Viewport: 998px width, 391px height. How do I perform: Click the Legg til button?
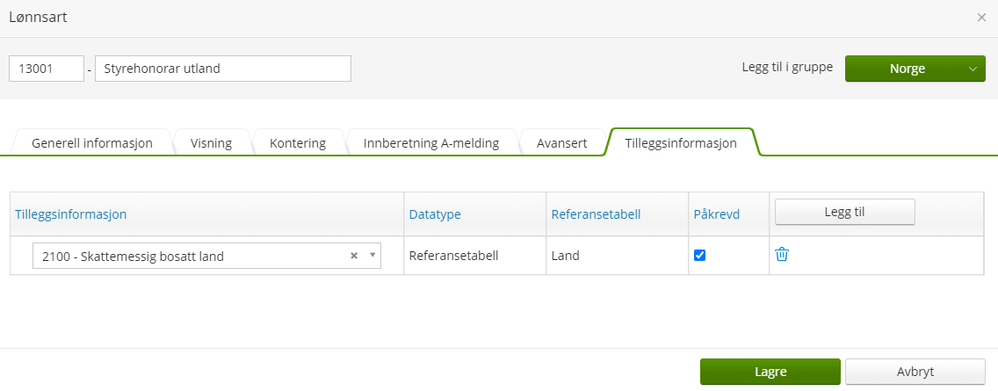(845, 212)
